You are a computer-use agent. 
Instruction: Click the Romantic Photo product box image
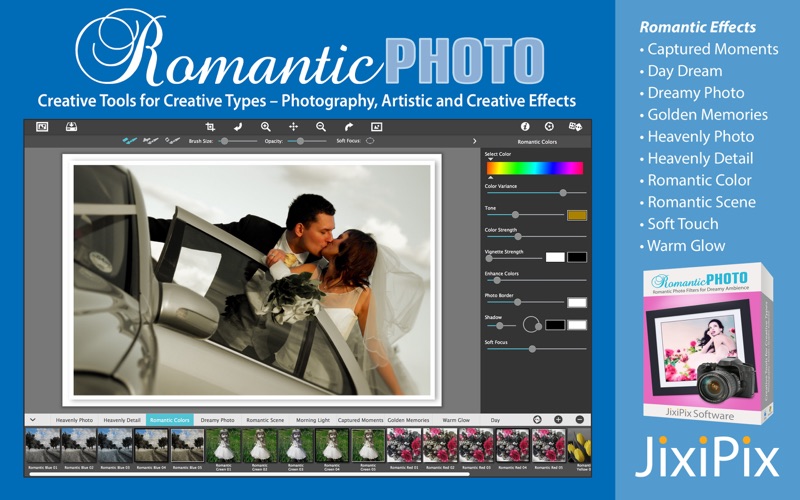708,344
